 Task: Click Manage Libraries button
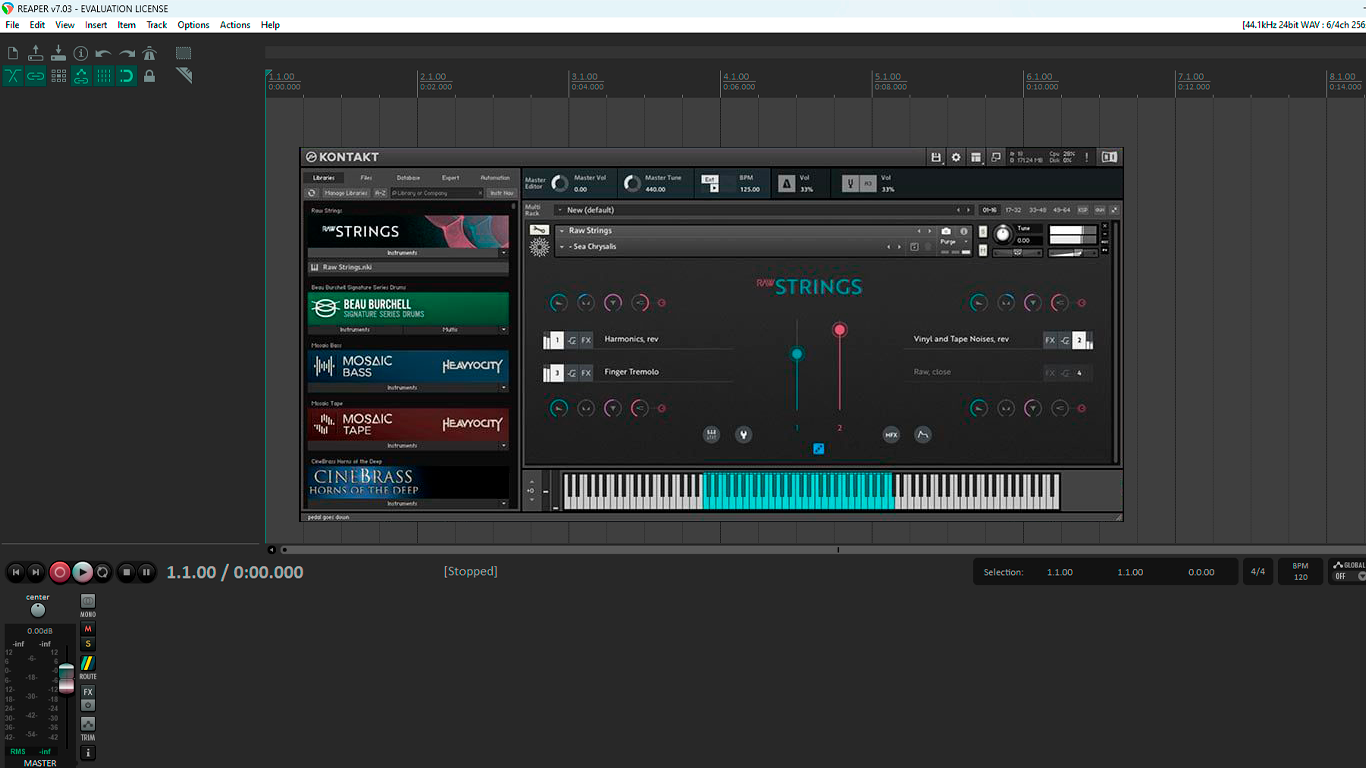click(346, 193)
